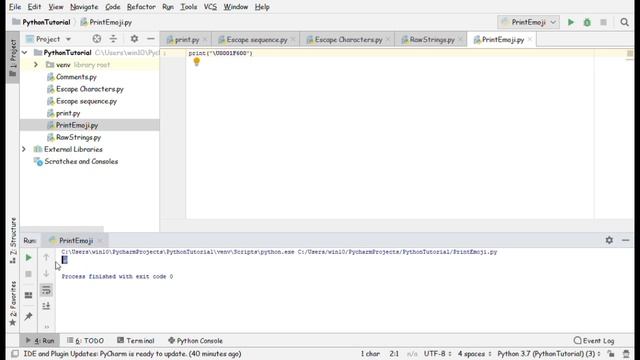Toggle scroll to end in Run console
Image resolution: width=640 pixels, height=360 pixels.
point(46,306)
